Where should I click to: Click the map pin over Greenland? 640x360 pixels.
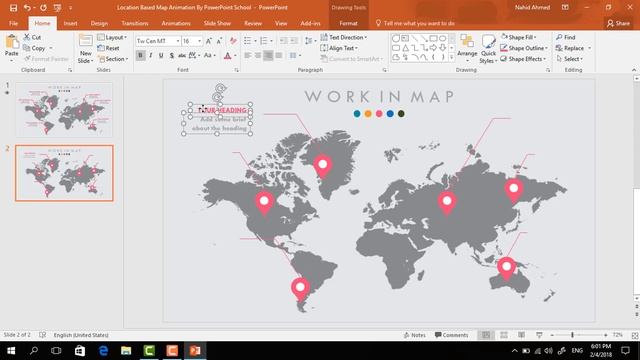(x=323, y=167)
